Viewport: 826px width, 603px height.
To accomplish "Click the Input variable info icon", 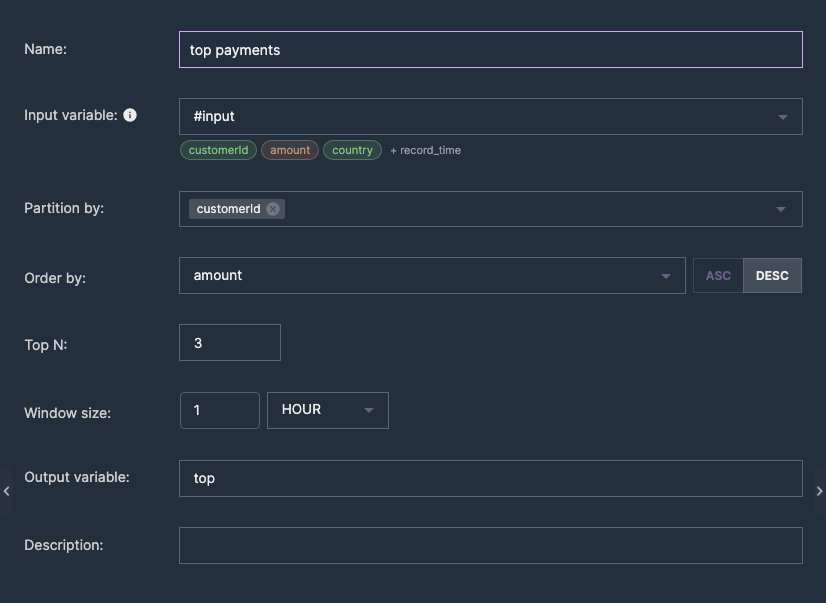I will [130, 115].
